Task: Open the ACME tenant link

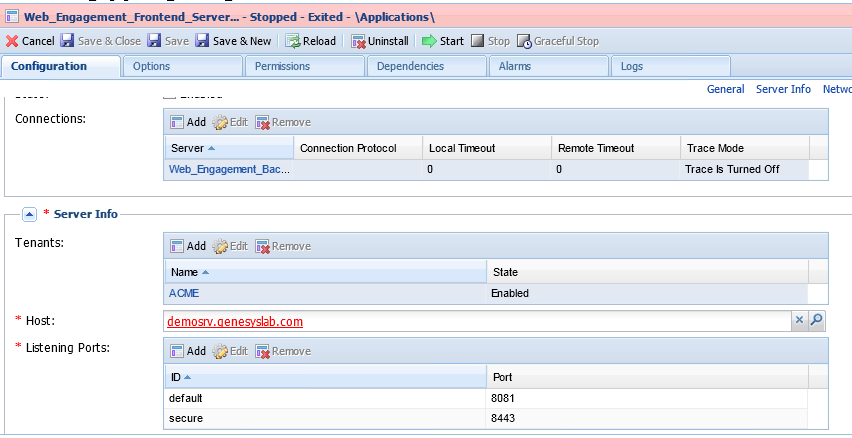Action: pyautogui.click(x=184, y=293)
